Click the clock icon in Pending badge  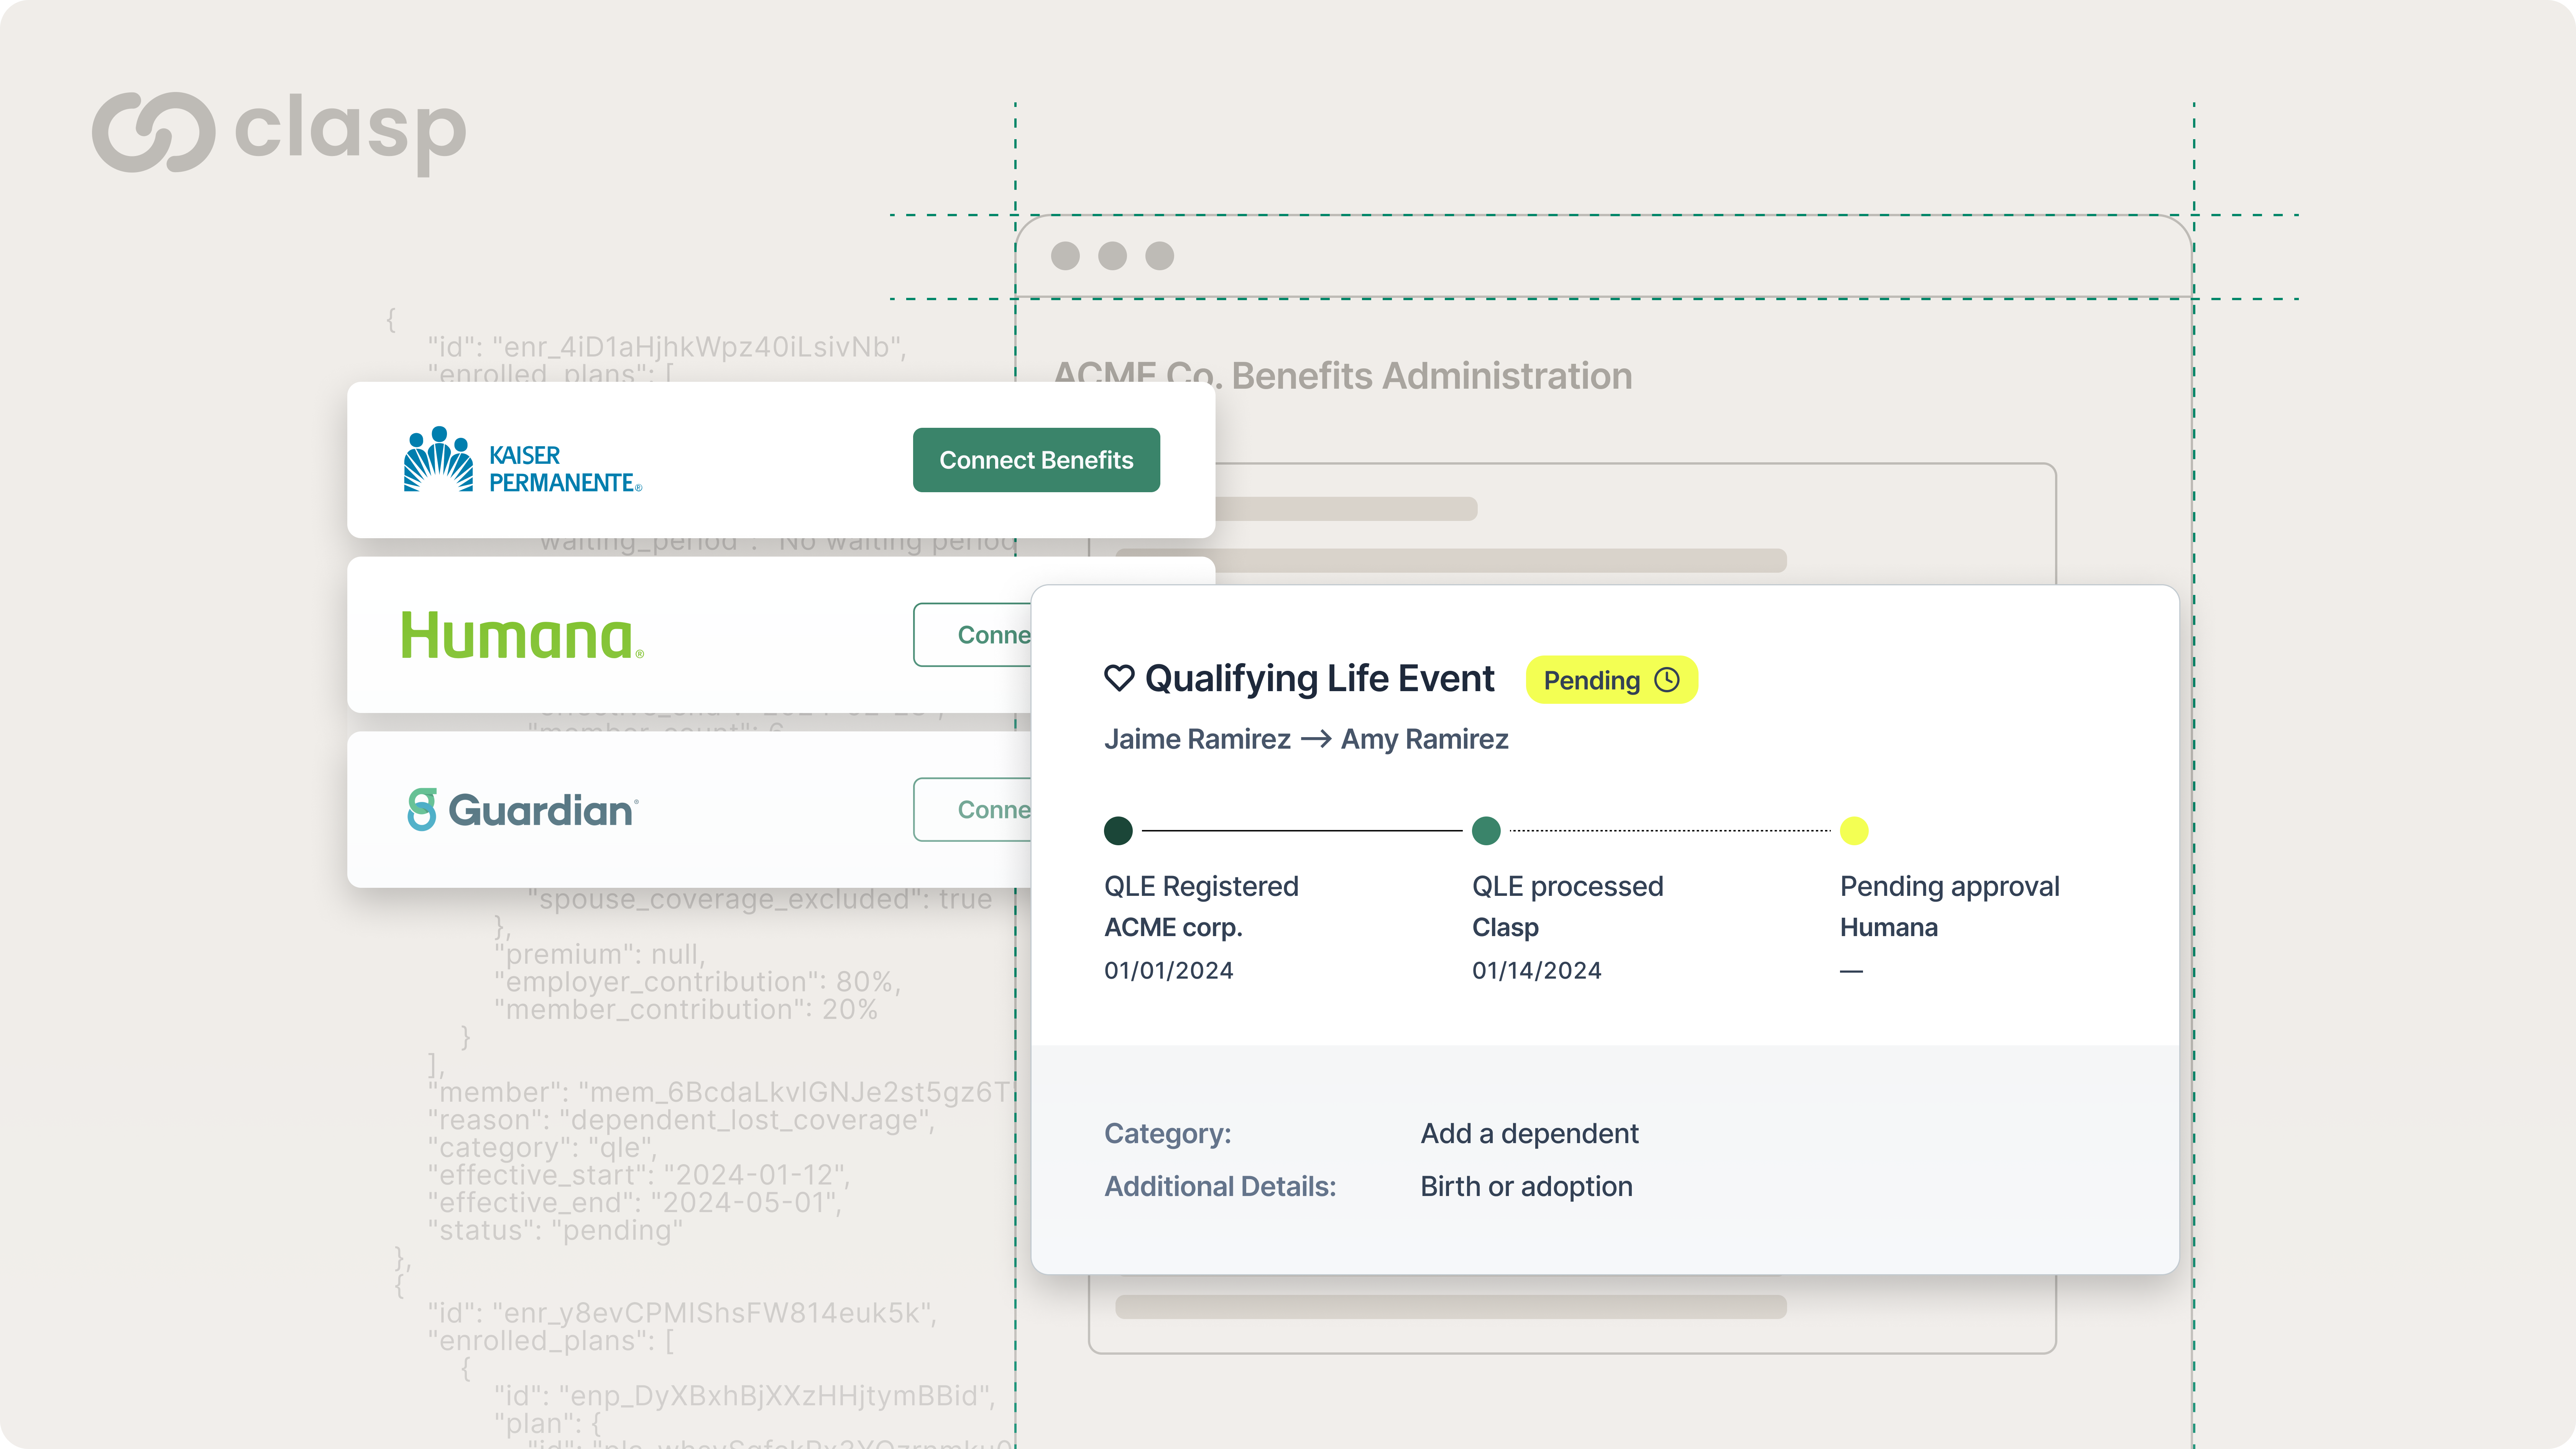1667,680
